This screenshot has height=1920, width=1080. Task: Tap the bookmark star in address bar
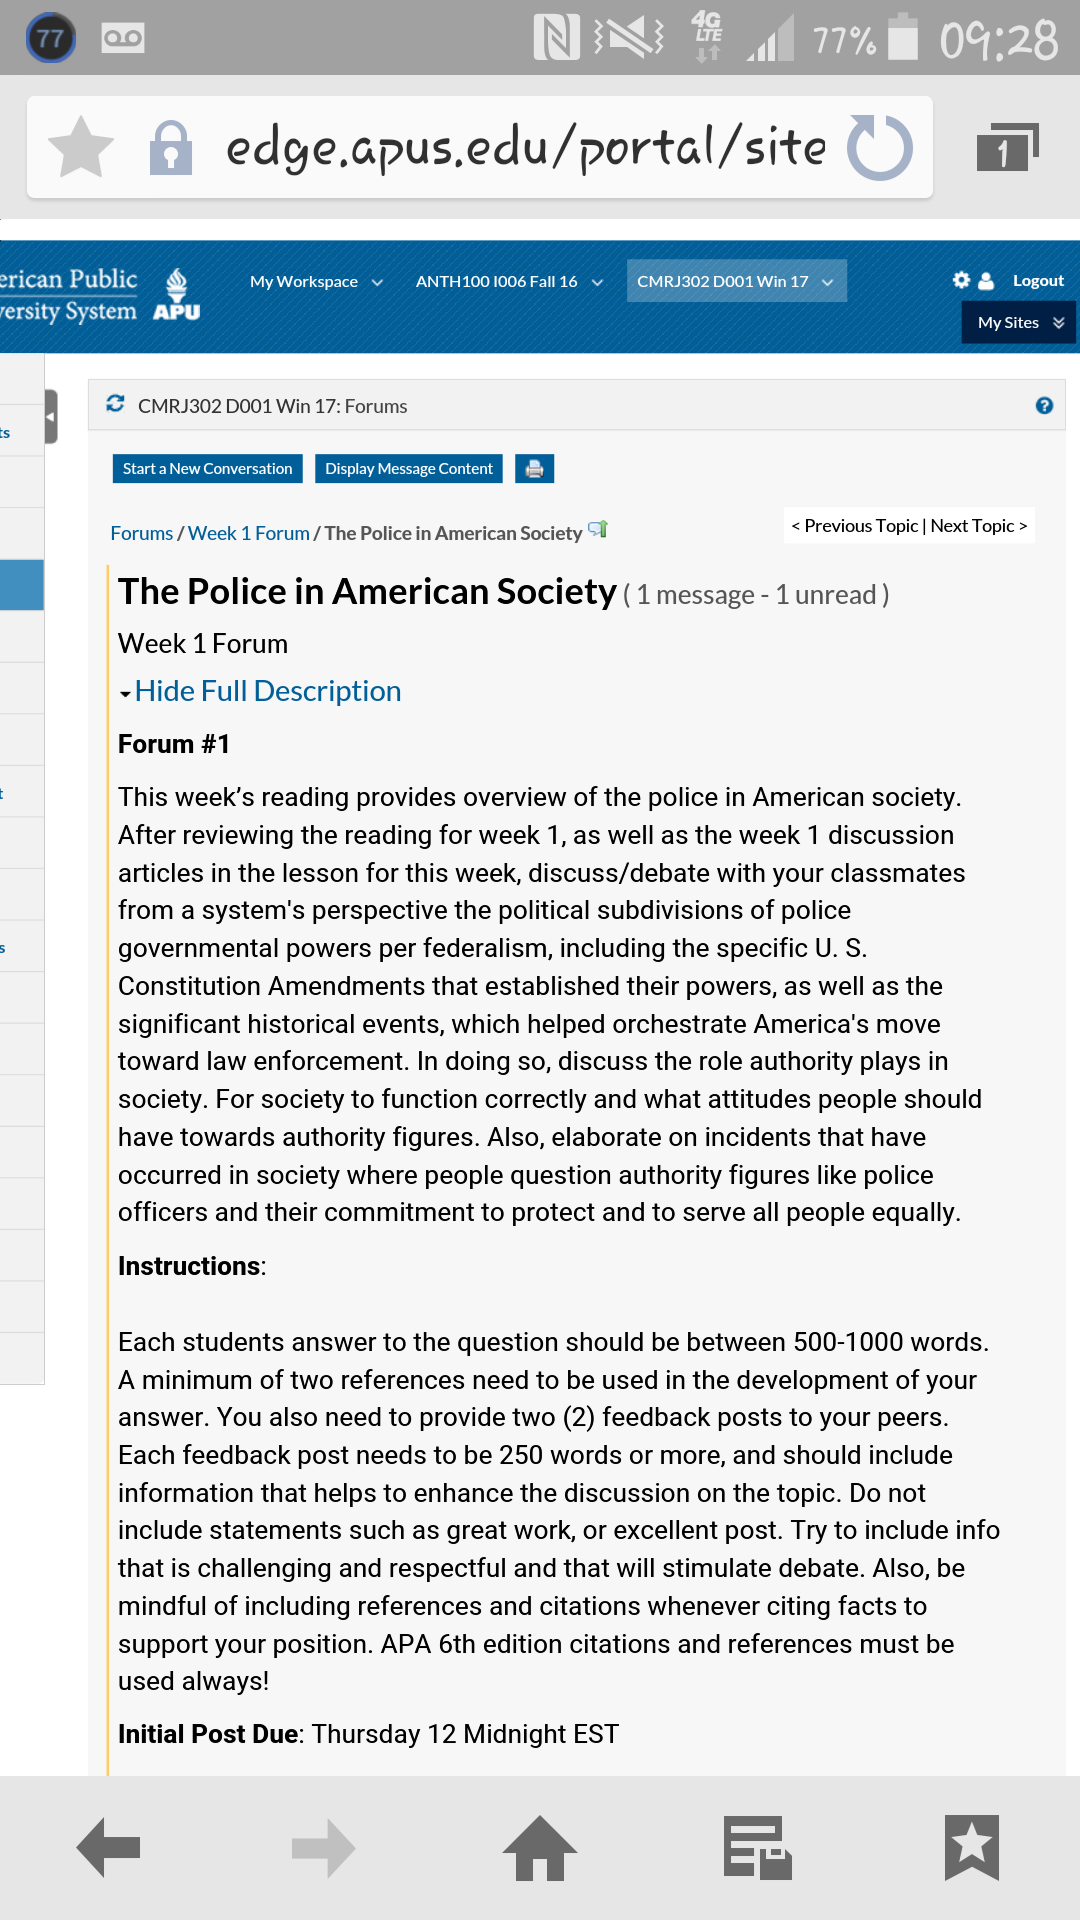(x=81, y=147)
